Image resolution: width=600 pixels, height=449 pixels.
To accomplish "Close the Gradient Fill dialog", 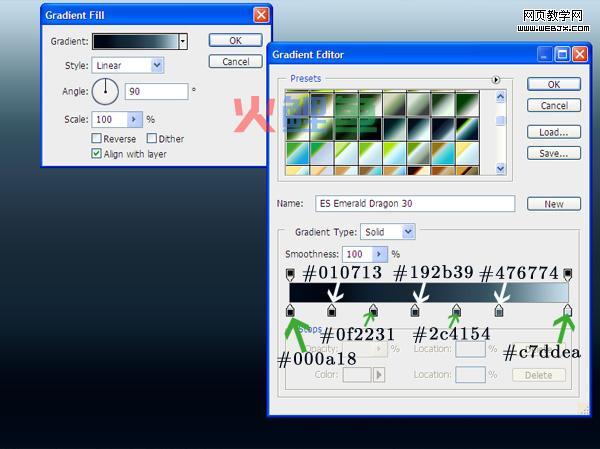I will [x=261, y=15].
